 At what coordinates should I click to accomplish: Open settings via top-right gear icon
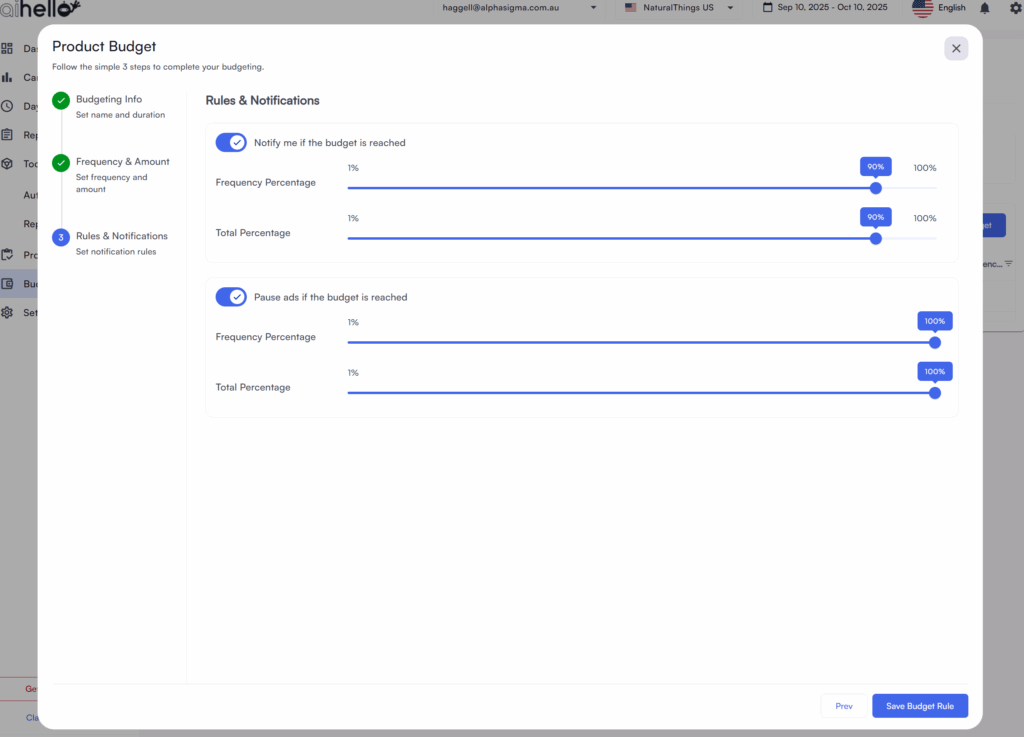coord(1015,8)
